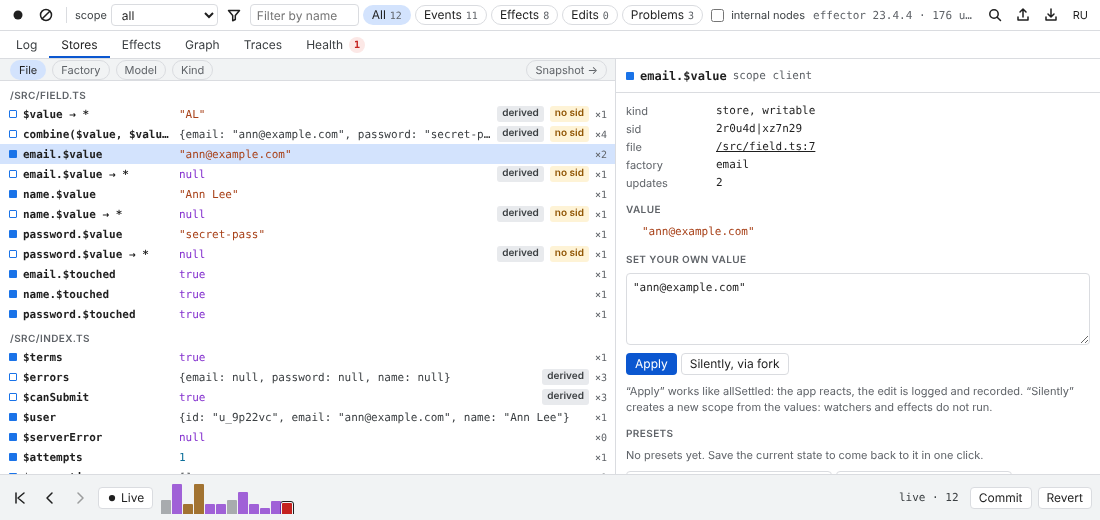Select the tall brown bar in the timeline
The image size is (1100, 520).
tap(199, 499)
